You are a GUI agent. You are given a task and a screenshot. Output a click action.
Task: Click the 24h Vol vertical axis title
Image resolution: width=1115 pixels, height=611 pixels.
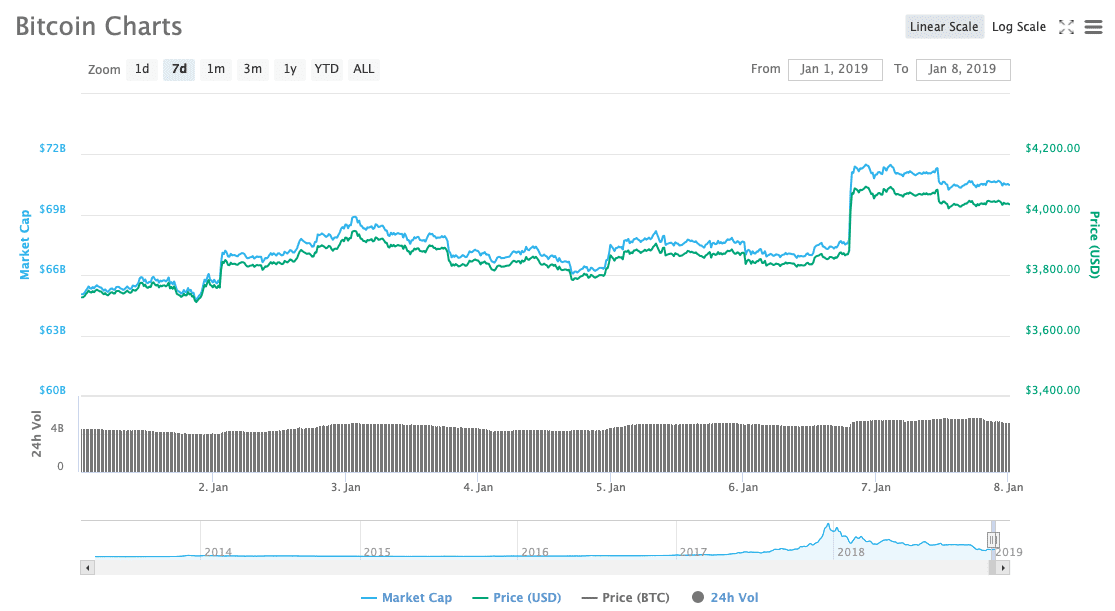coord(36,433)
